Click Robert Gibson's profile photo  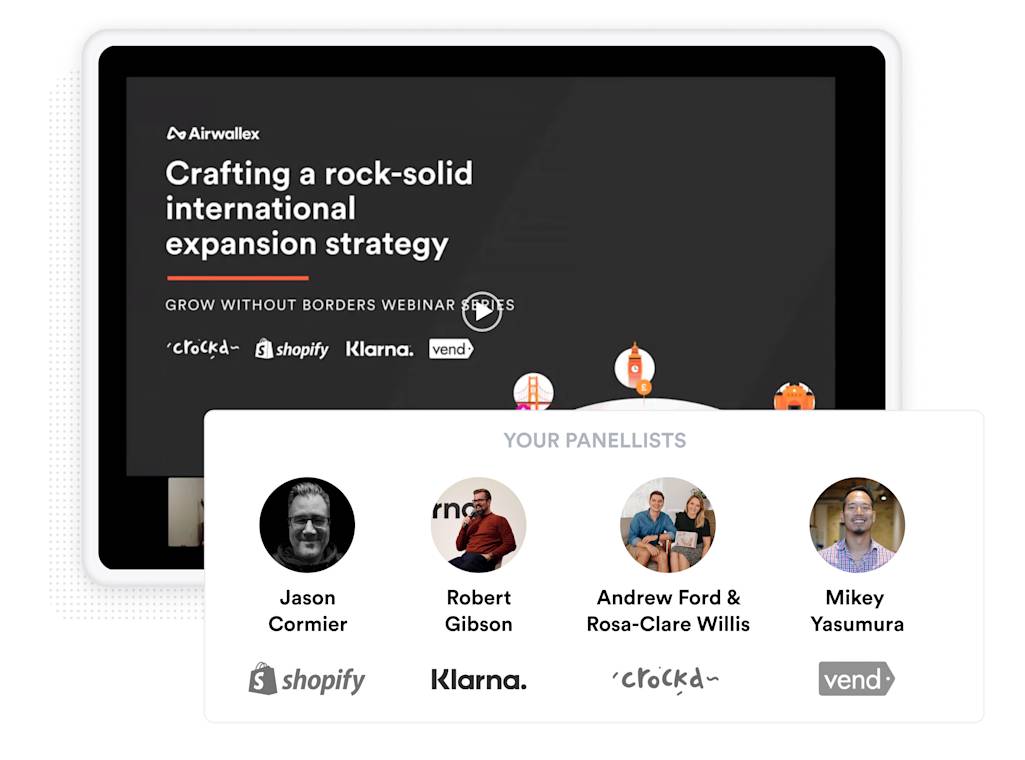click(479, 525)
